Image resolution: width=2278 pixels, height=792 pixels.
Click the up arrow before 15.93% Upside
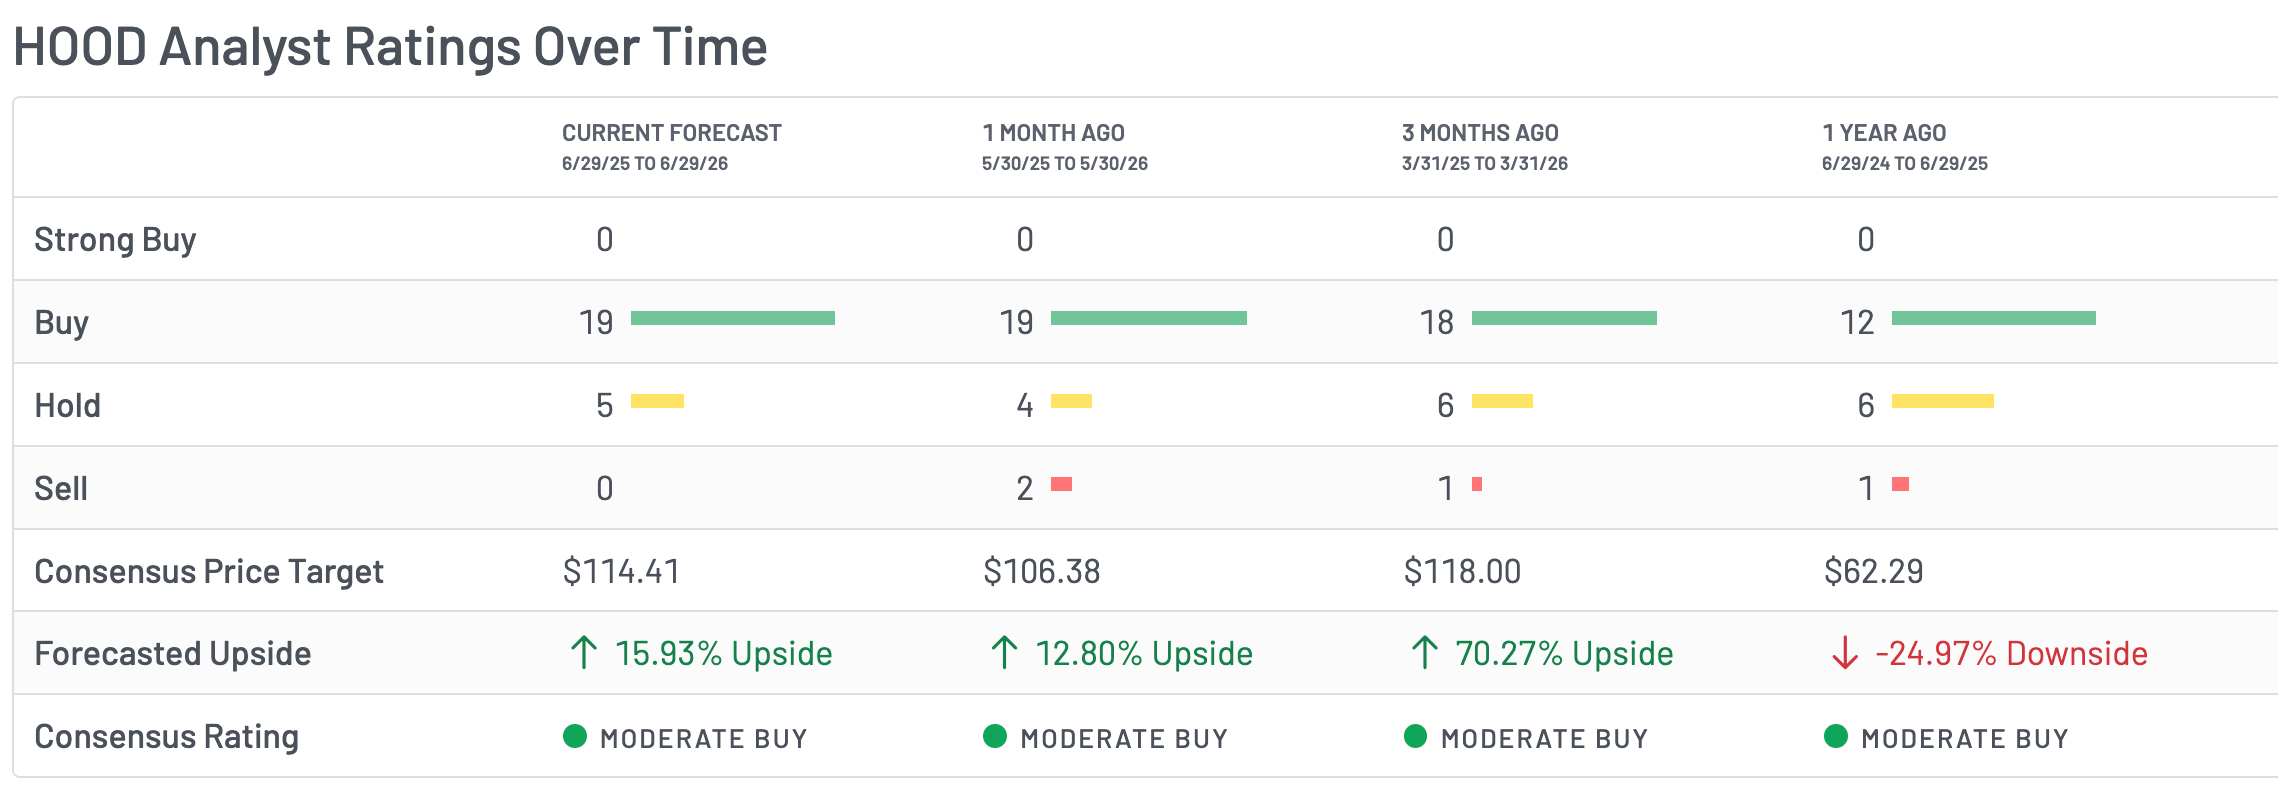coord(584,653)
